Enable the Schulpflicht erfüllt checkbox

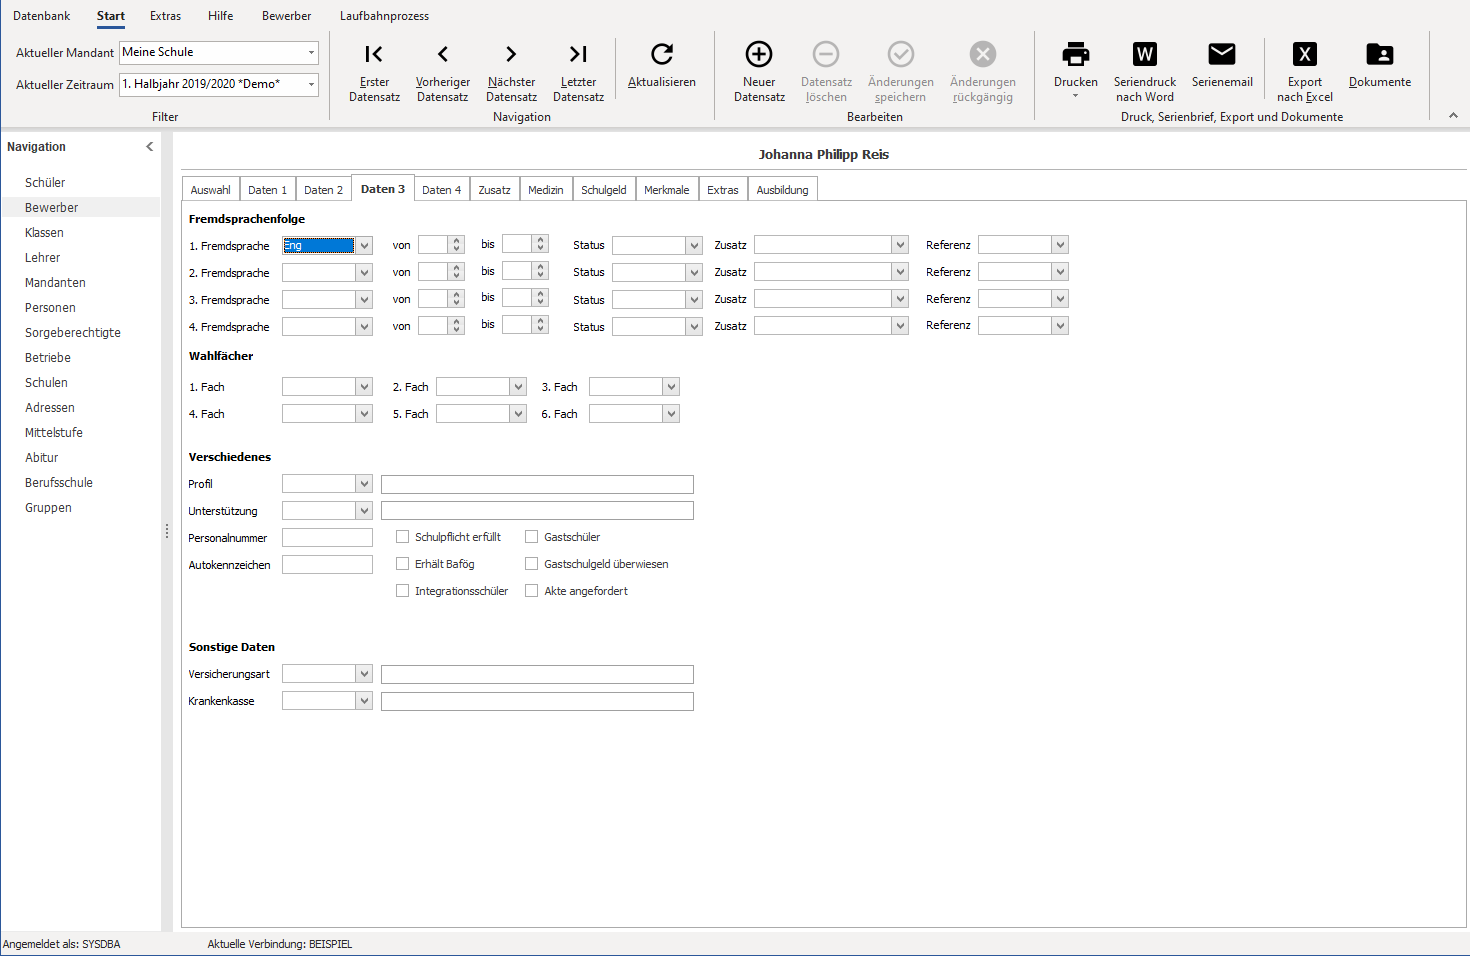pos(402,537)
